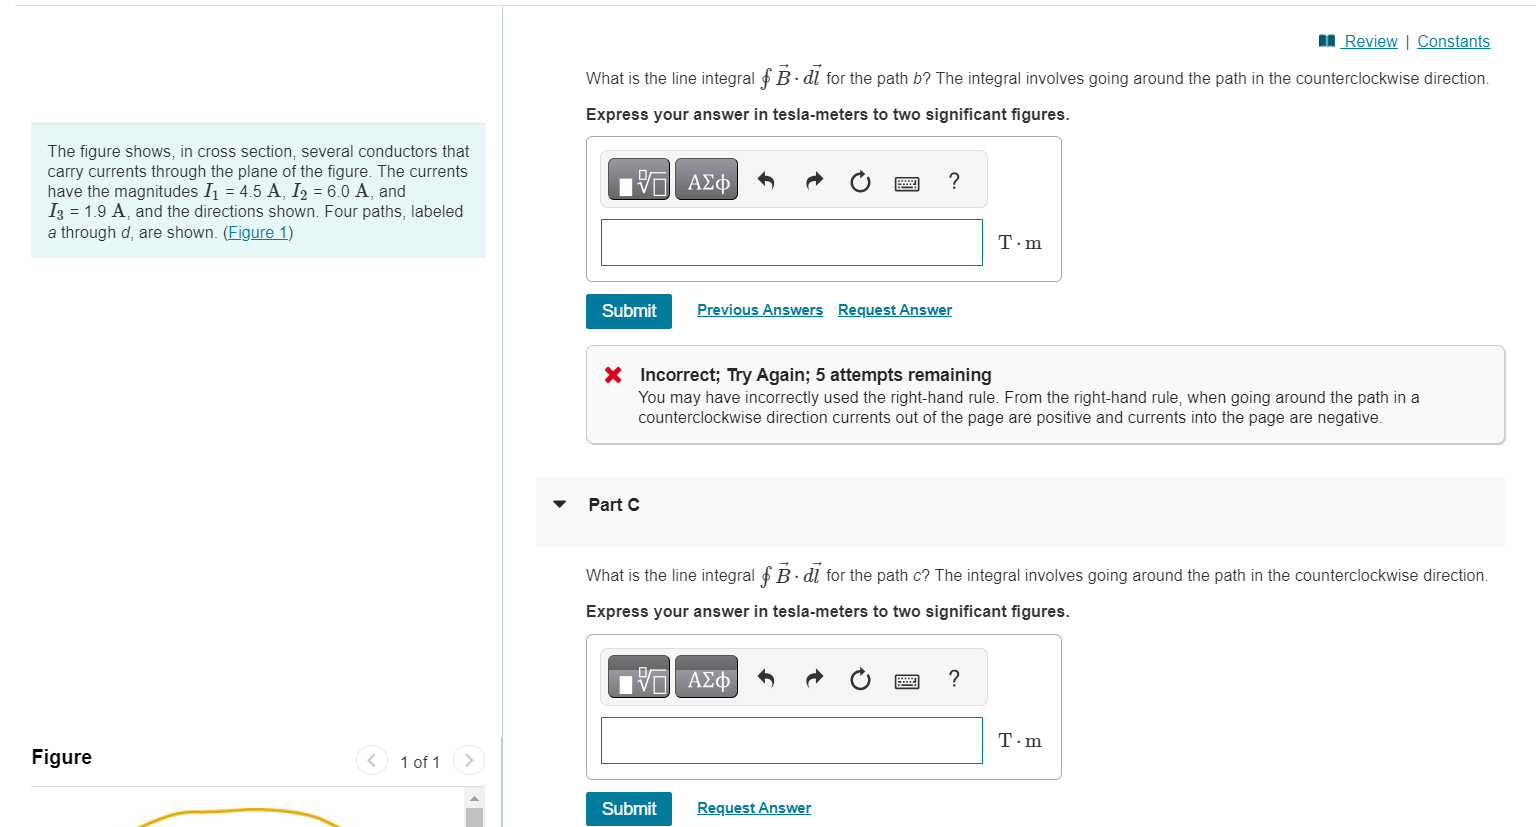Open the Figure 1 link
This screenshot has height=827, width=1536.
(x=258, y=232)
